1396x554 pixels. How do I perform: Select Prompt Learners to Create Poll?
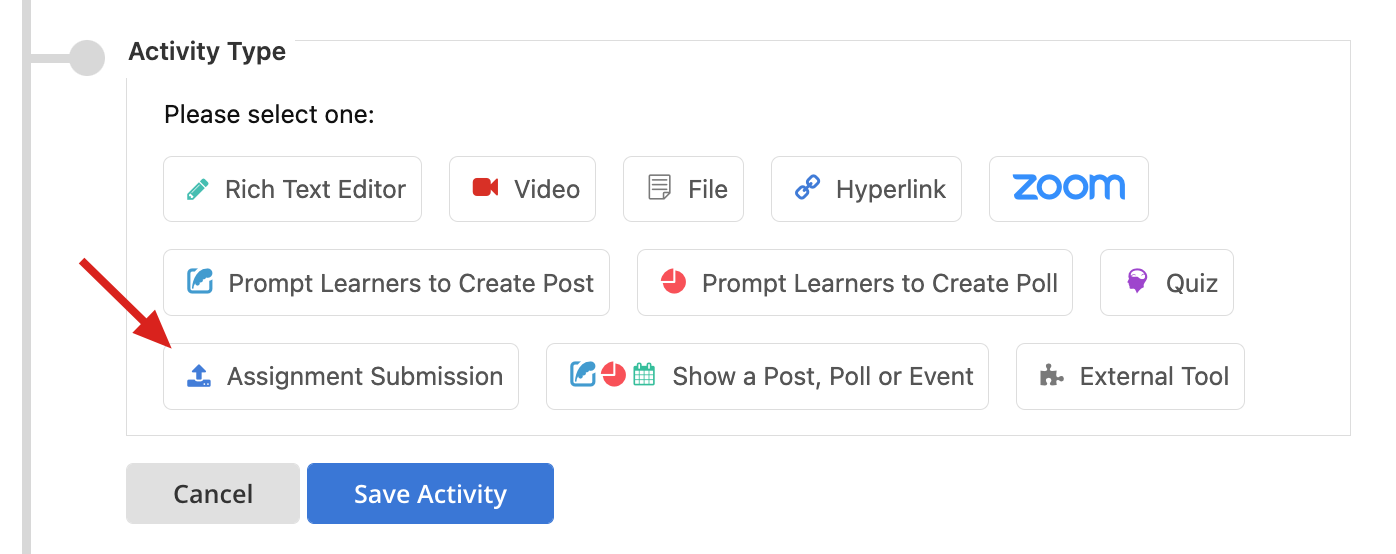coord(855,283)
